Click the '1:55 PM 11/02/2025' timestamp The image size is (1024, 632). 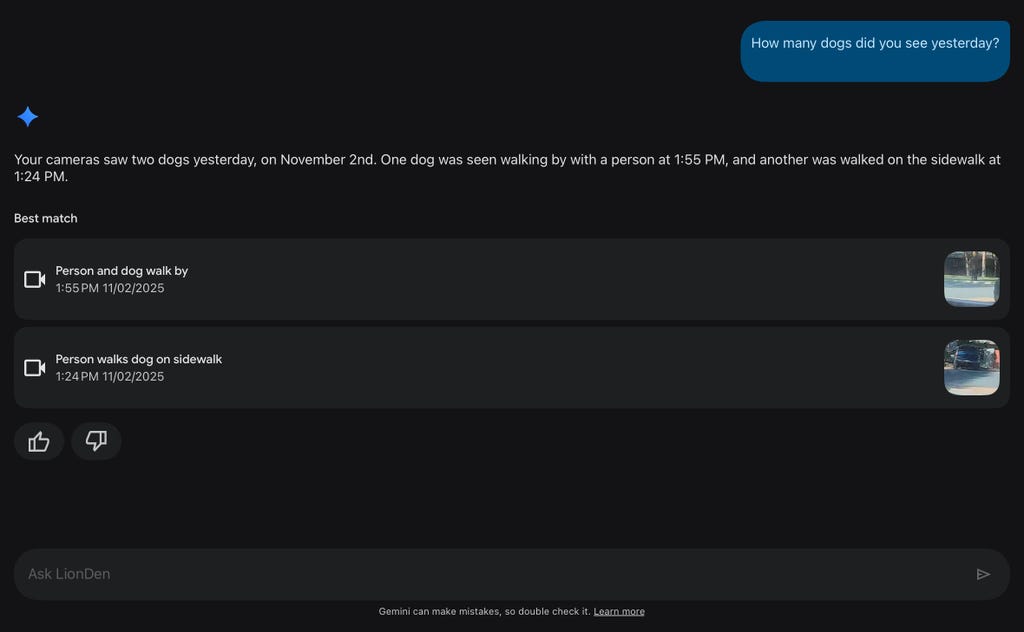click(110, 289)
